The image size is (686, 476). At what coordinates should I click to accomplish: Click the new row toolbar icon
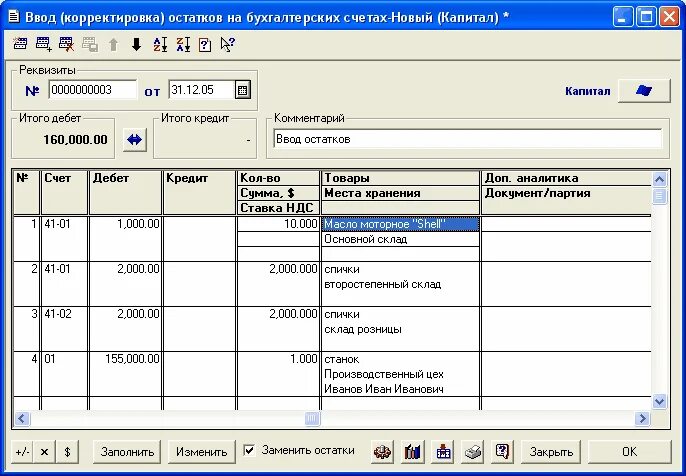[20, 44]
